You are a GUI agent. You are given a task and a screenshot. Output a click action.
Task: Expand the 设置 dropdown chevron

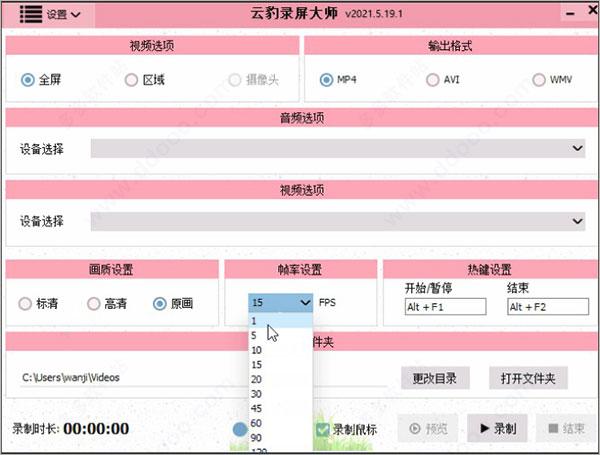click(76, 15)
